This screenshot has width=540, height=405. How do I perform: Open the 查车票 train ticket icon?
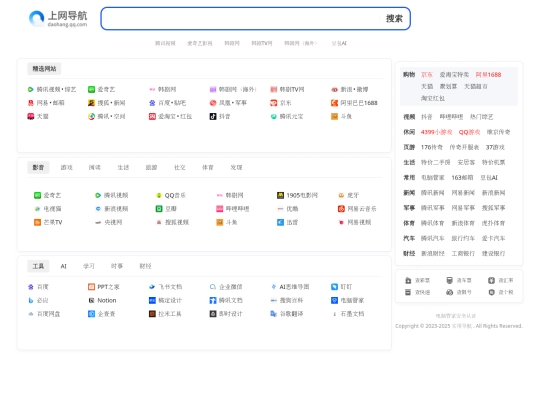[x=449, y=280]
